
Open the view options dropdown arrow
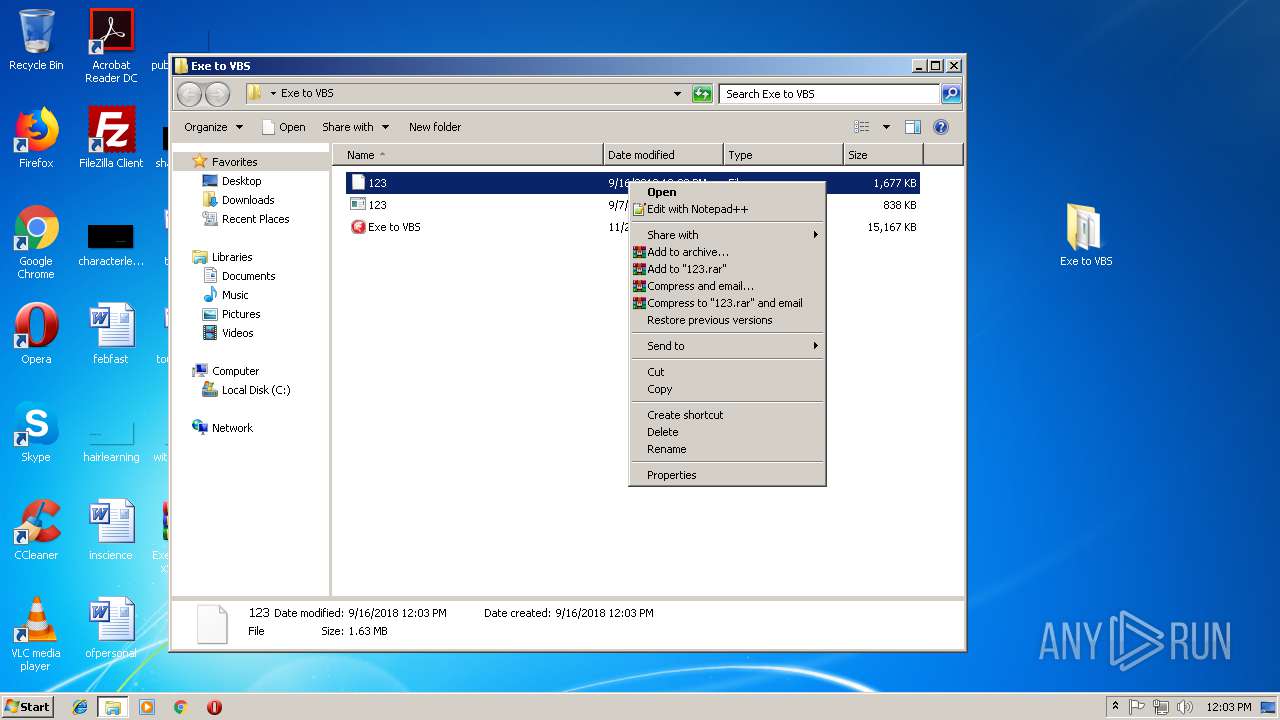point(886,127)
